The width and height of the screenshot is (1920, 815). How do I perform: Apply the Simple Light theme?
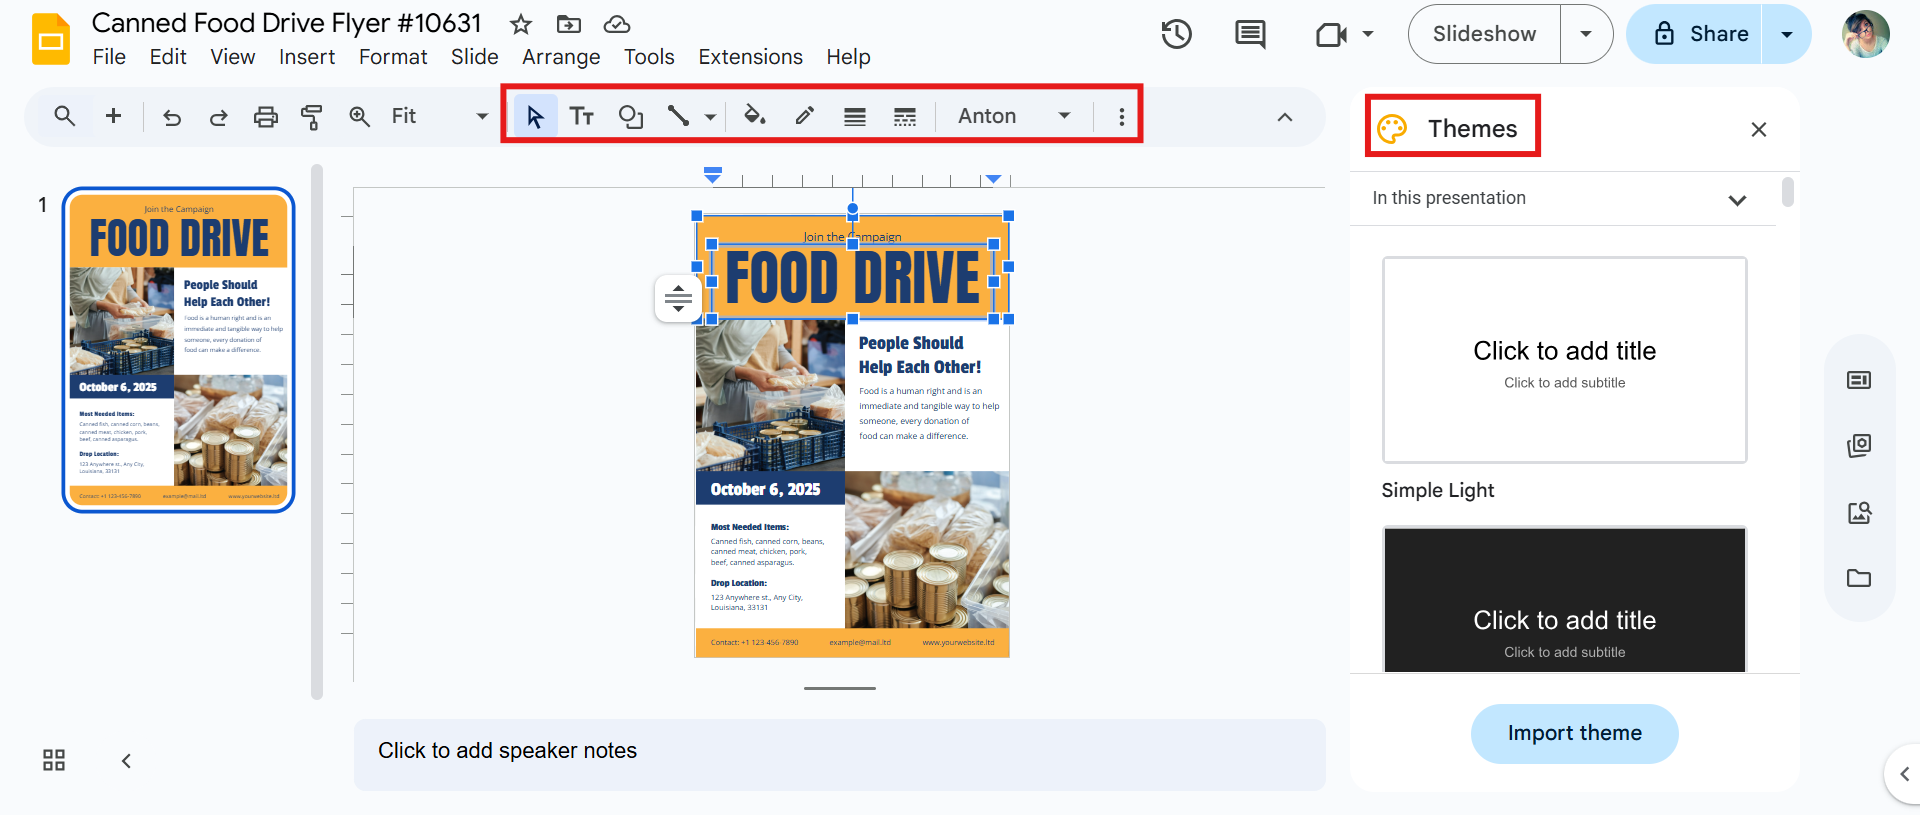coord(1565,360)
